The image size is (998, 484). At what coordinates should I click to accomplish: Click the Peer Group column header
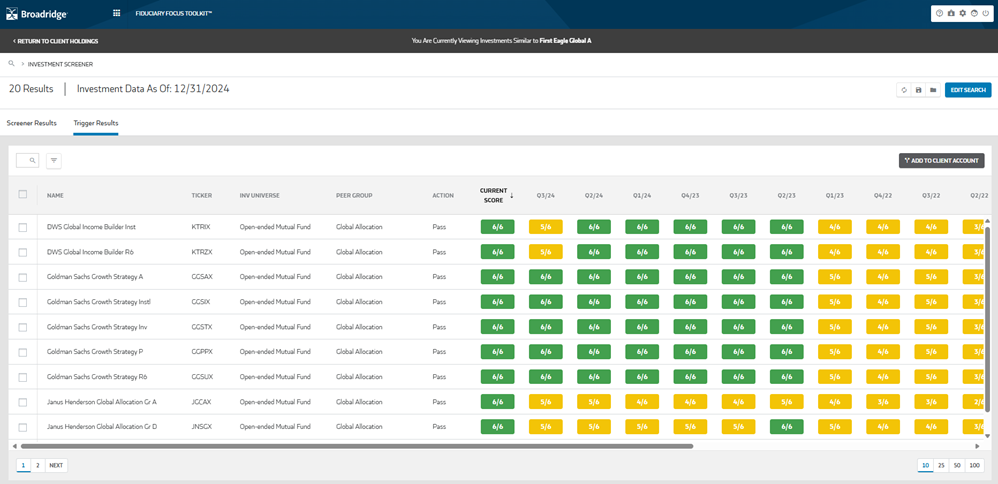(354, 196)
